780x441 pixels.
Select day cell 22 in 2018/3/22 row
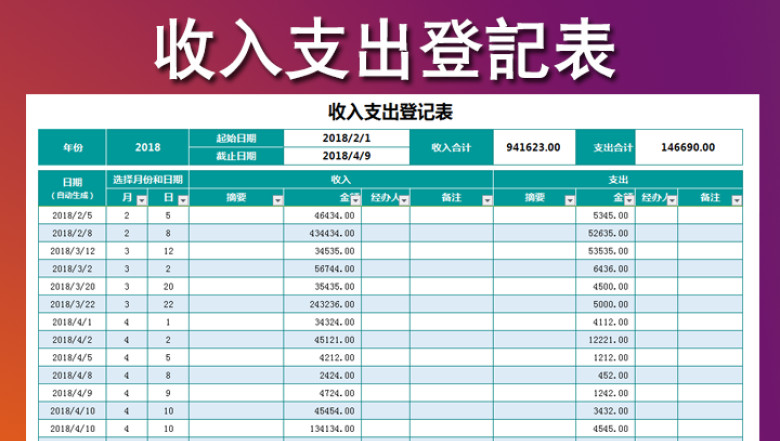168,304
